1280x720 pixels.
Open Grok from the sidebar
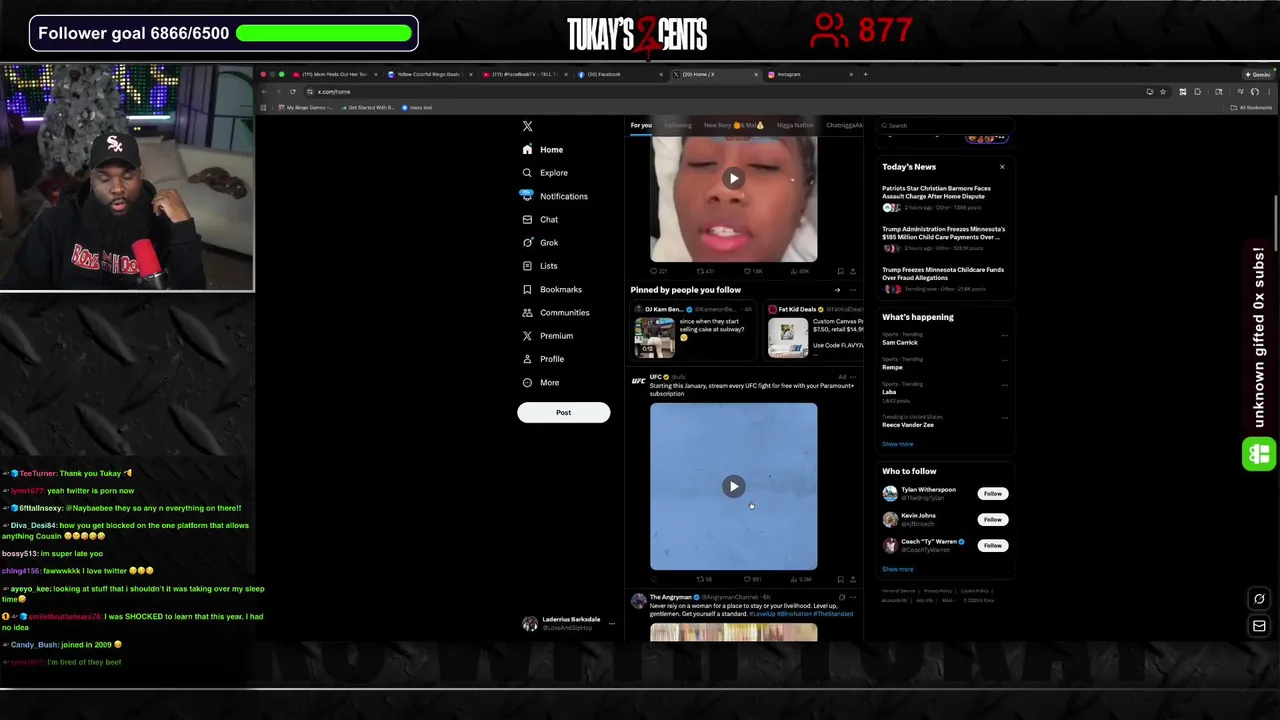(540, 243)
